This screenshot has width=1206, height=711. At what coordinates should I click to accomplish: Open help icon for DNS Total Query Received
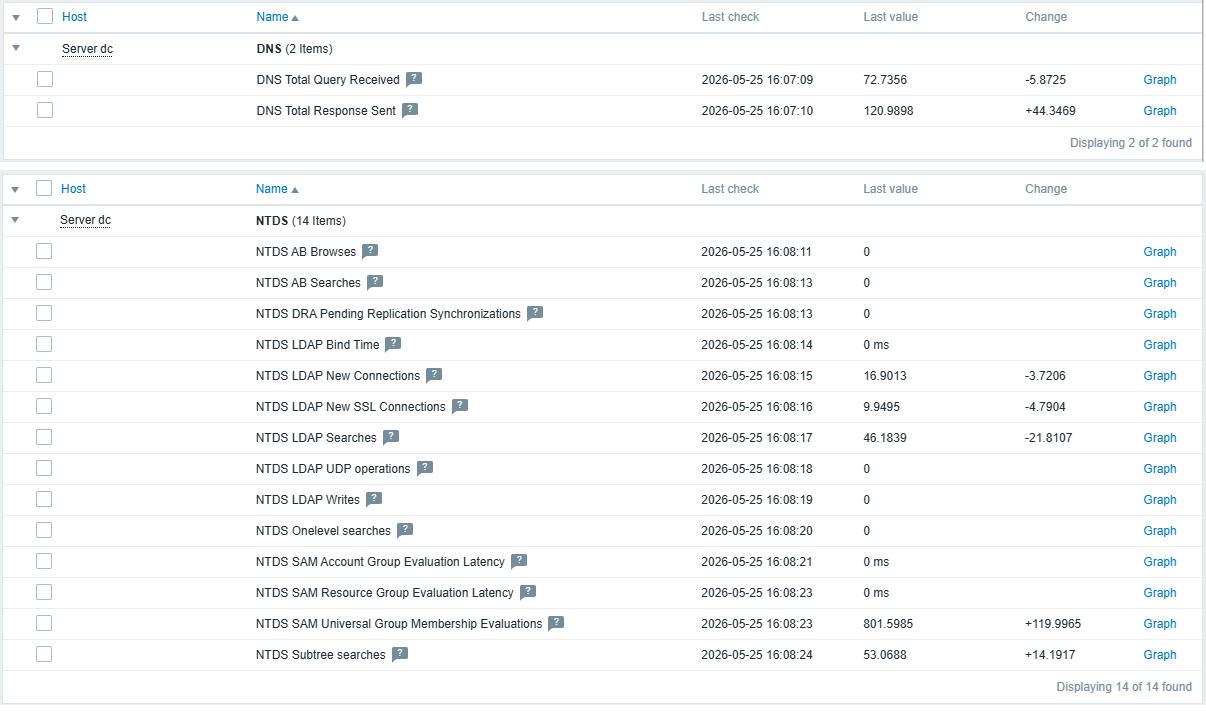point(414,80)
